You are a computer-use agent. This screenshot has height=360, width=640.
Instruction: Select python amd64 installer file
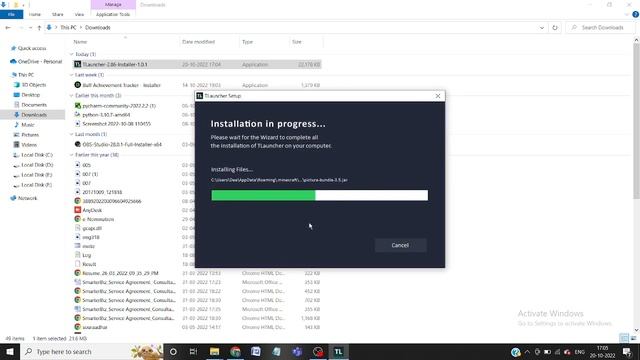coord(106,115)
